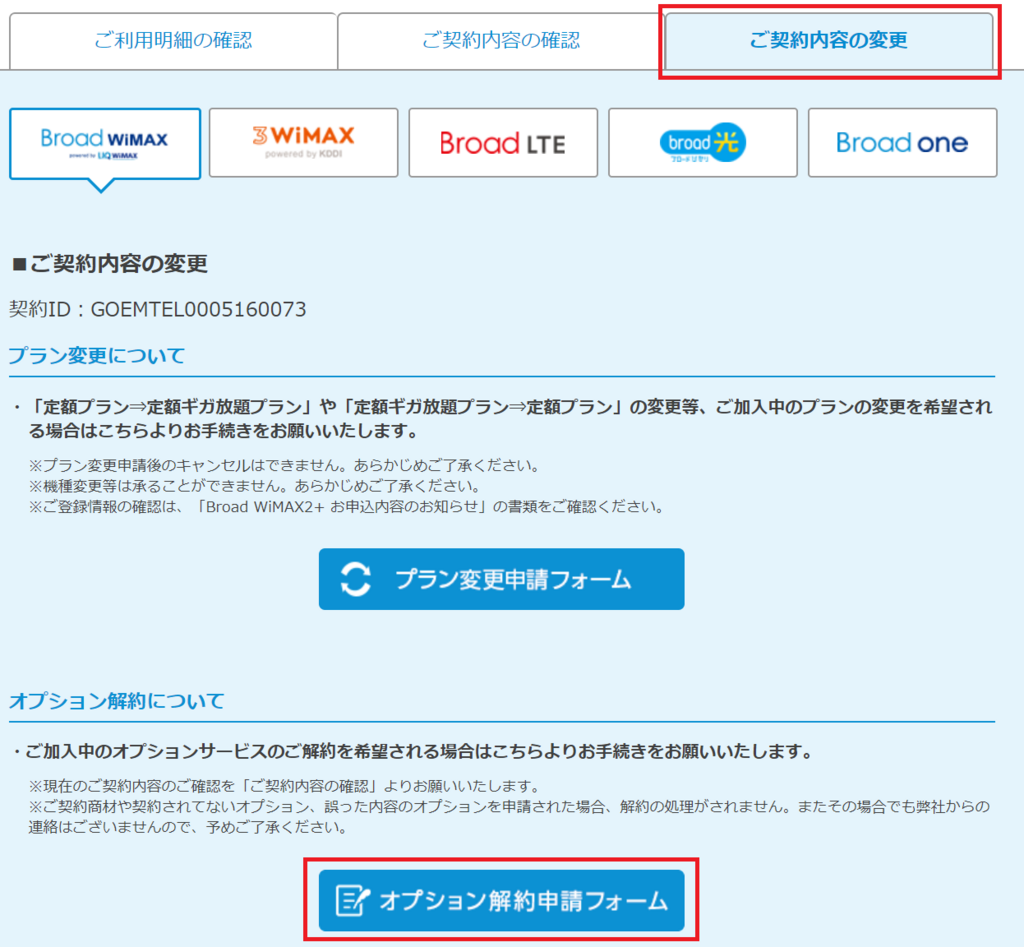The height and width of the screenshot is (947, 1024).
Task: Choose the Broad WiMAX service logo
Action: pyautogui.click(x=104, y=144)
